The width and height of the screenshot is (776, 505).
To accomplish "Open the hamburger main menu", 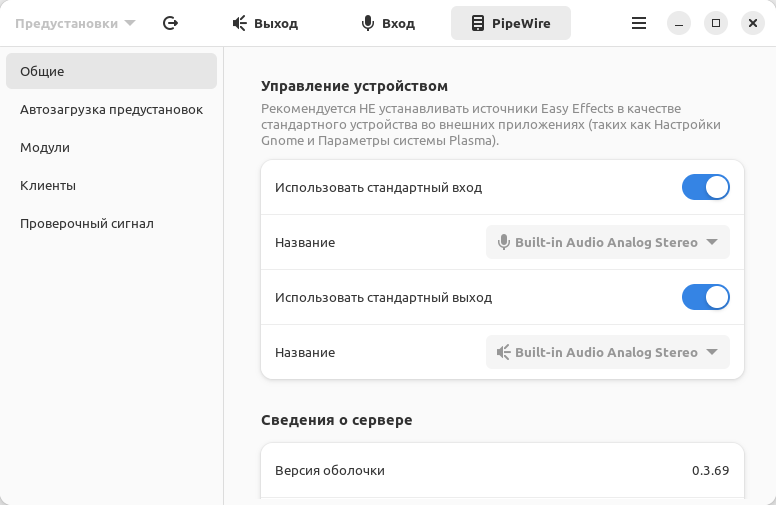I will coord(639,23).
